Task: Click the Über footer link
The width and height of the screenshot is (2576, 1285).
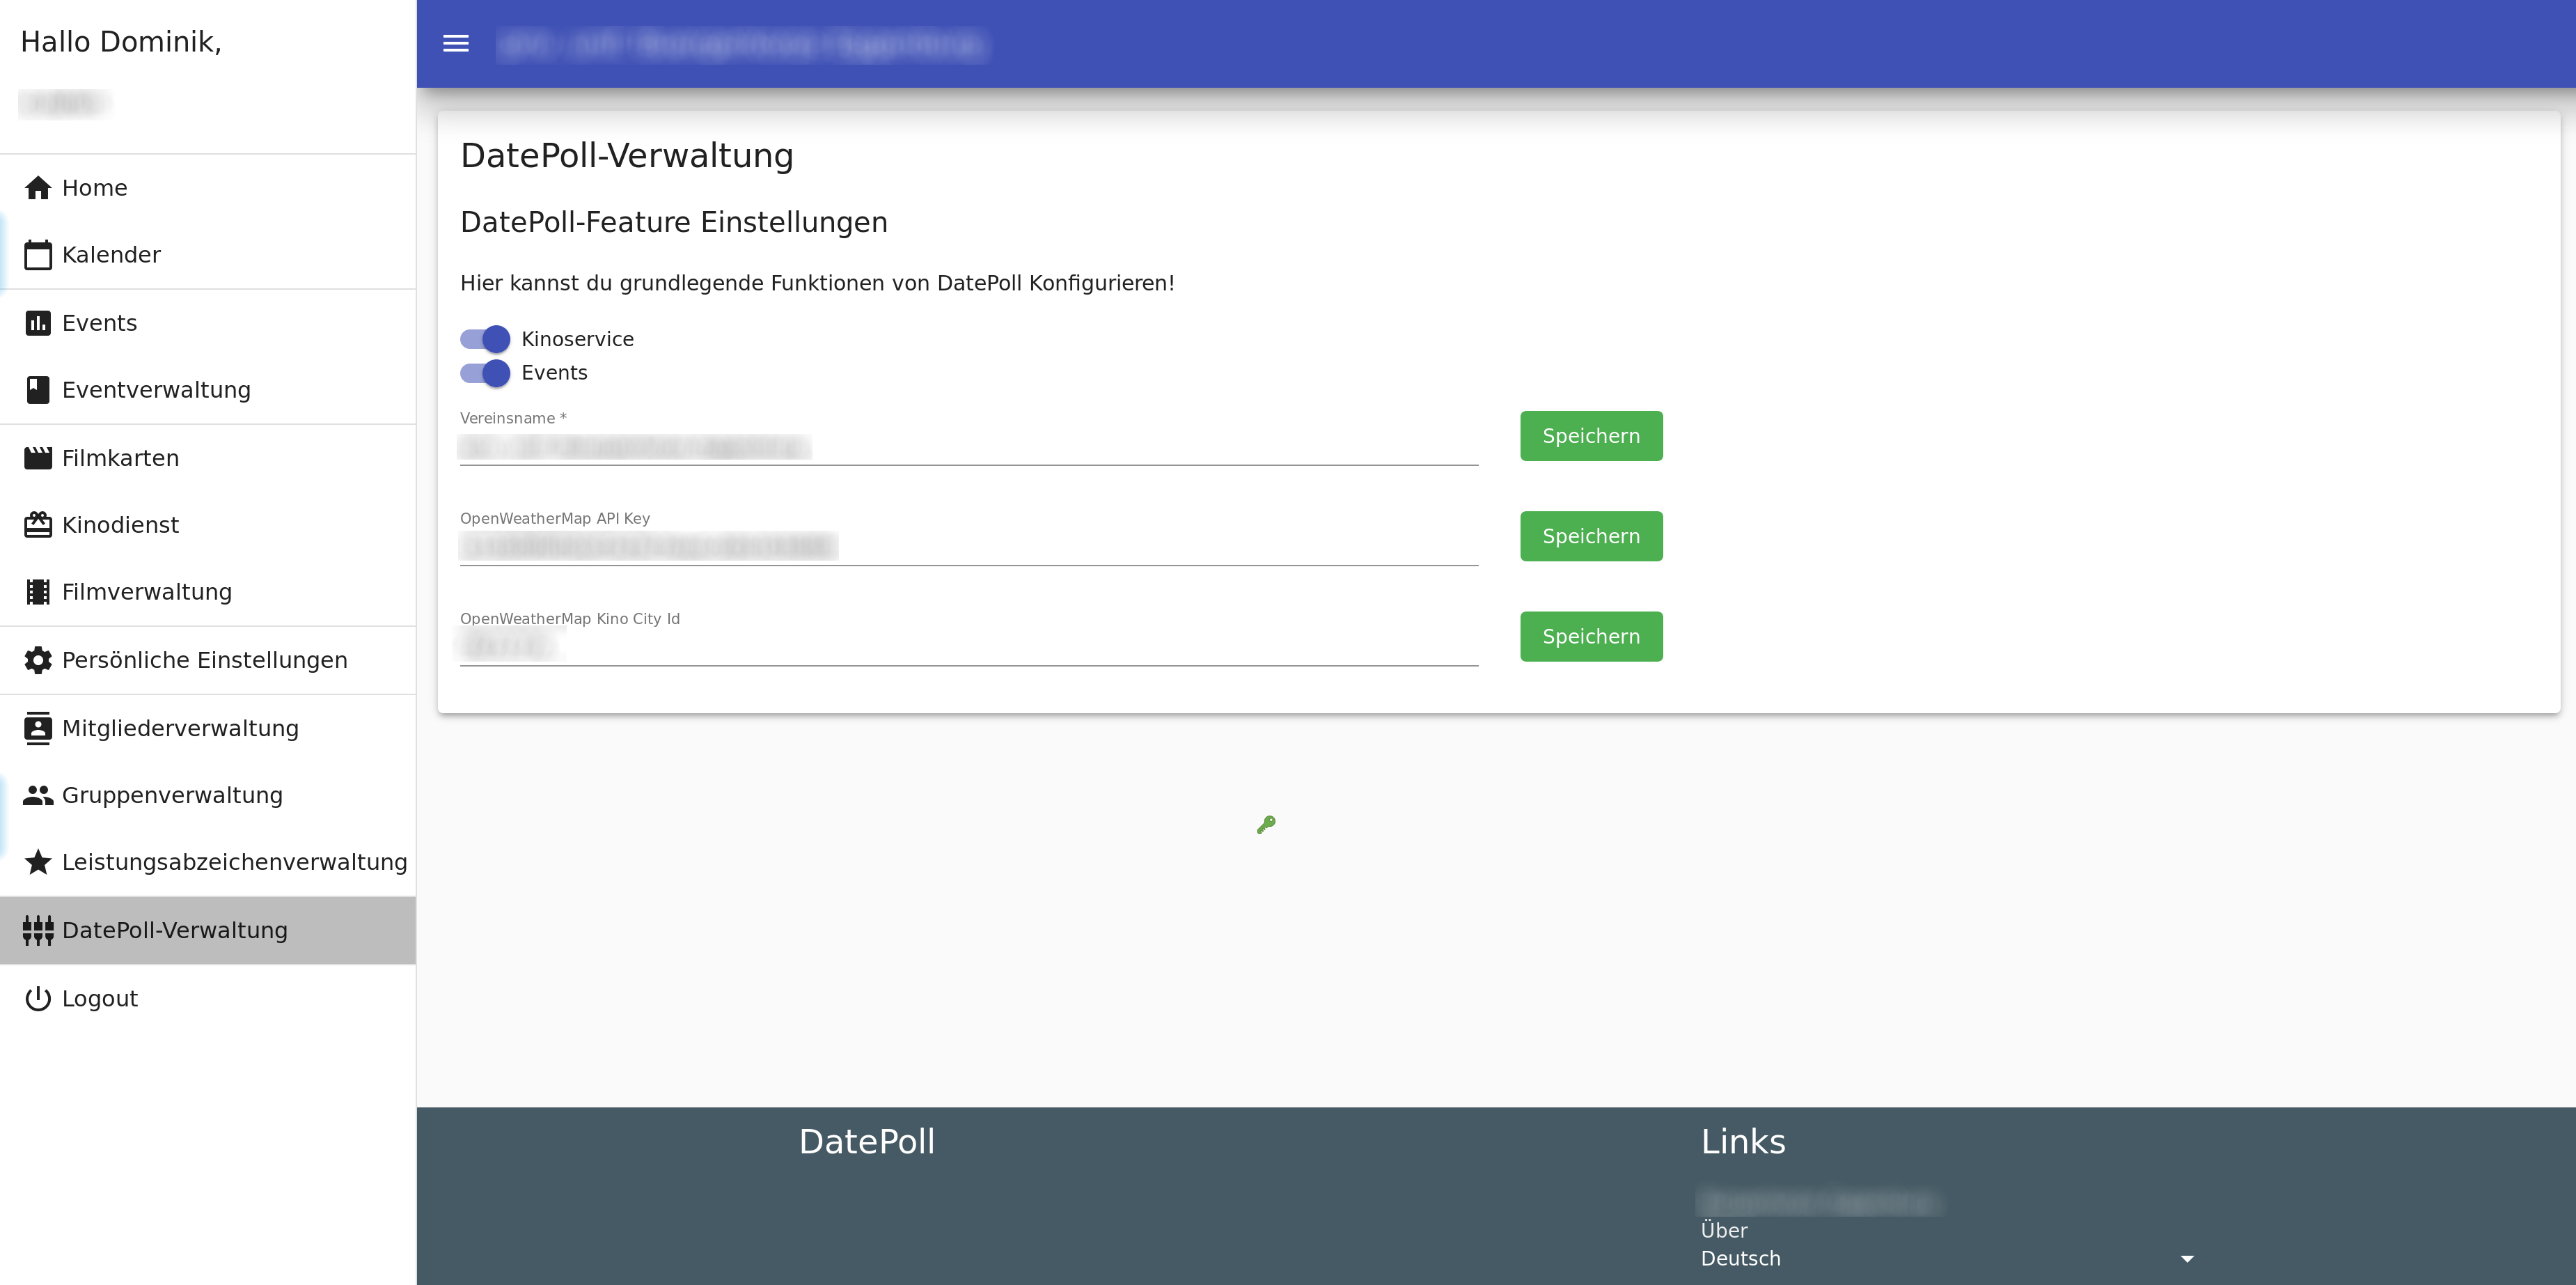Action: coord(1724,1230)
